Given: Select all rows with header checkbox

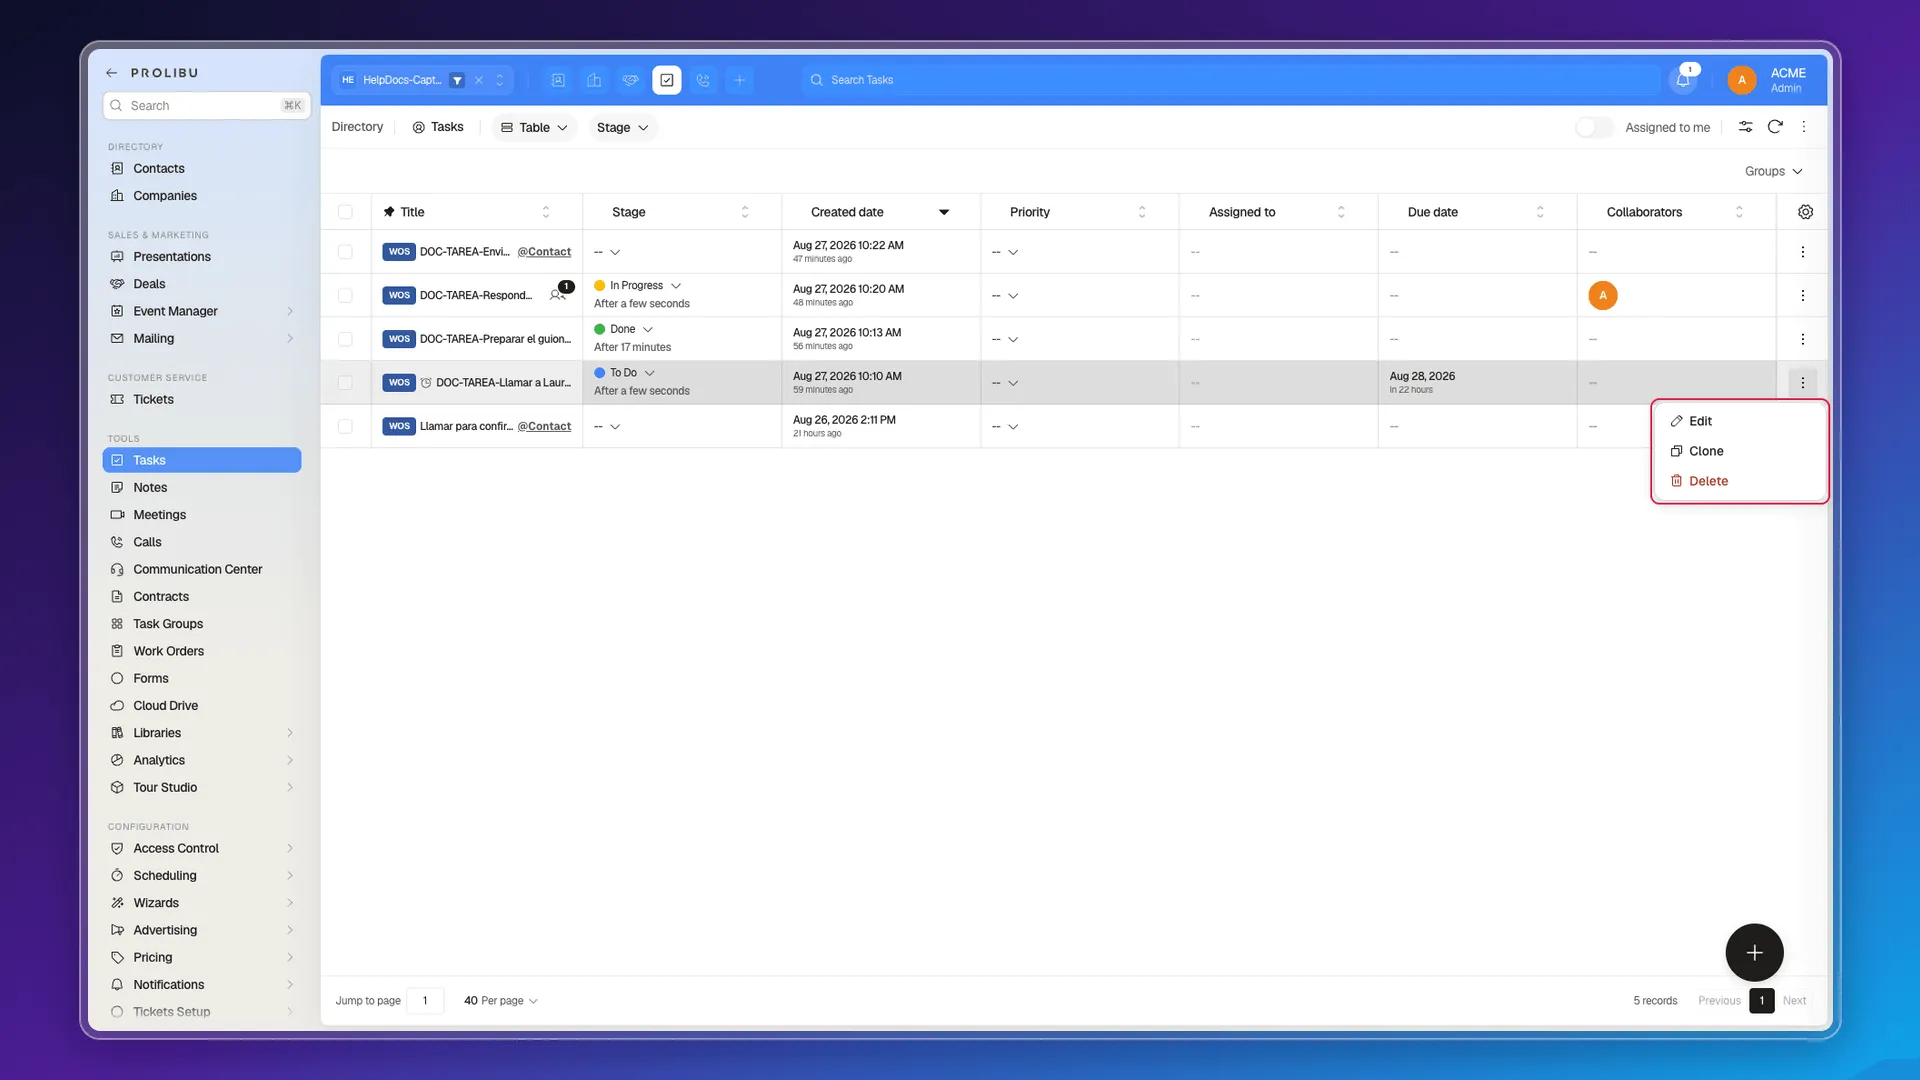Looking at the screenshot, I should point(345,212).
